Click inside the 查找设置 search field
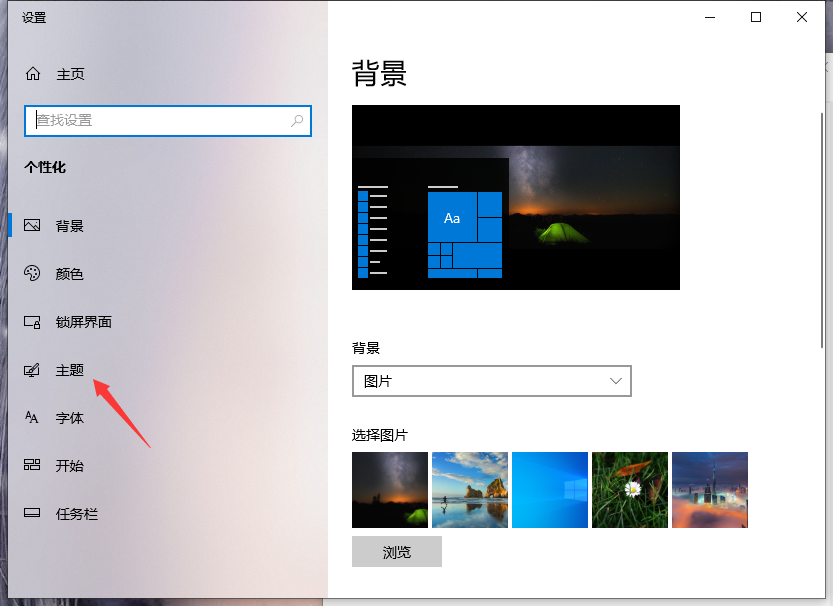 pos(150,120)
